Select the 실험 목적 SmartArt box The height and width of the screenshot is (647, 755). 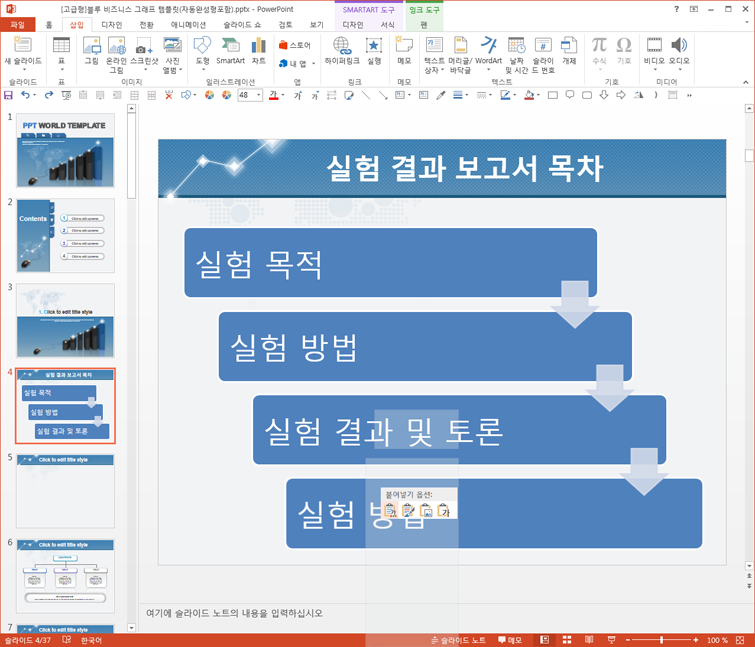391,263
